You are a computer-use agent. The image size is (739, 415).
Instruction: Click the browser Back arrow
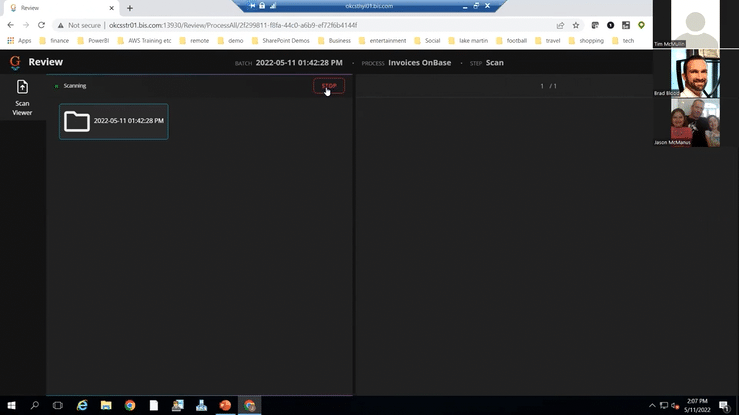pyautogui.click(x=11, y=25)
